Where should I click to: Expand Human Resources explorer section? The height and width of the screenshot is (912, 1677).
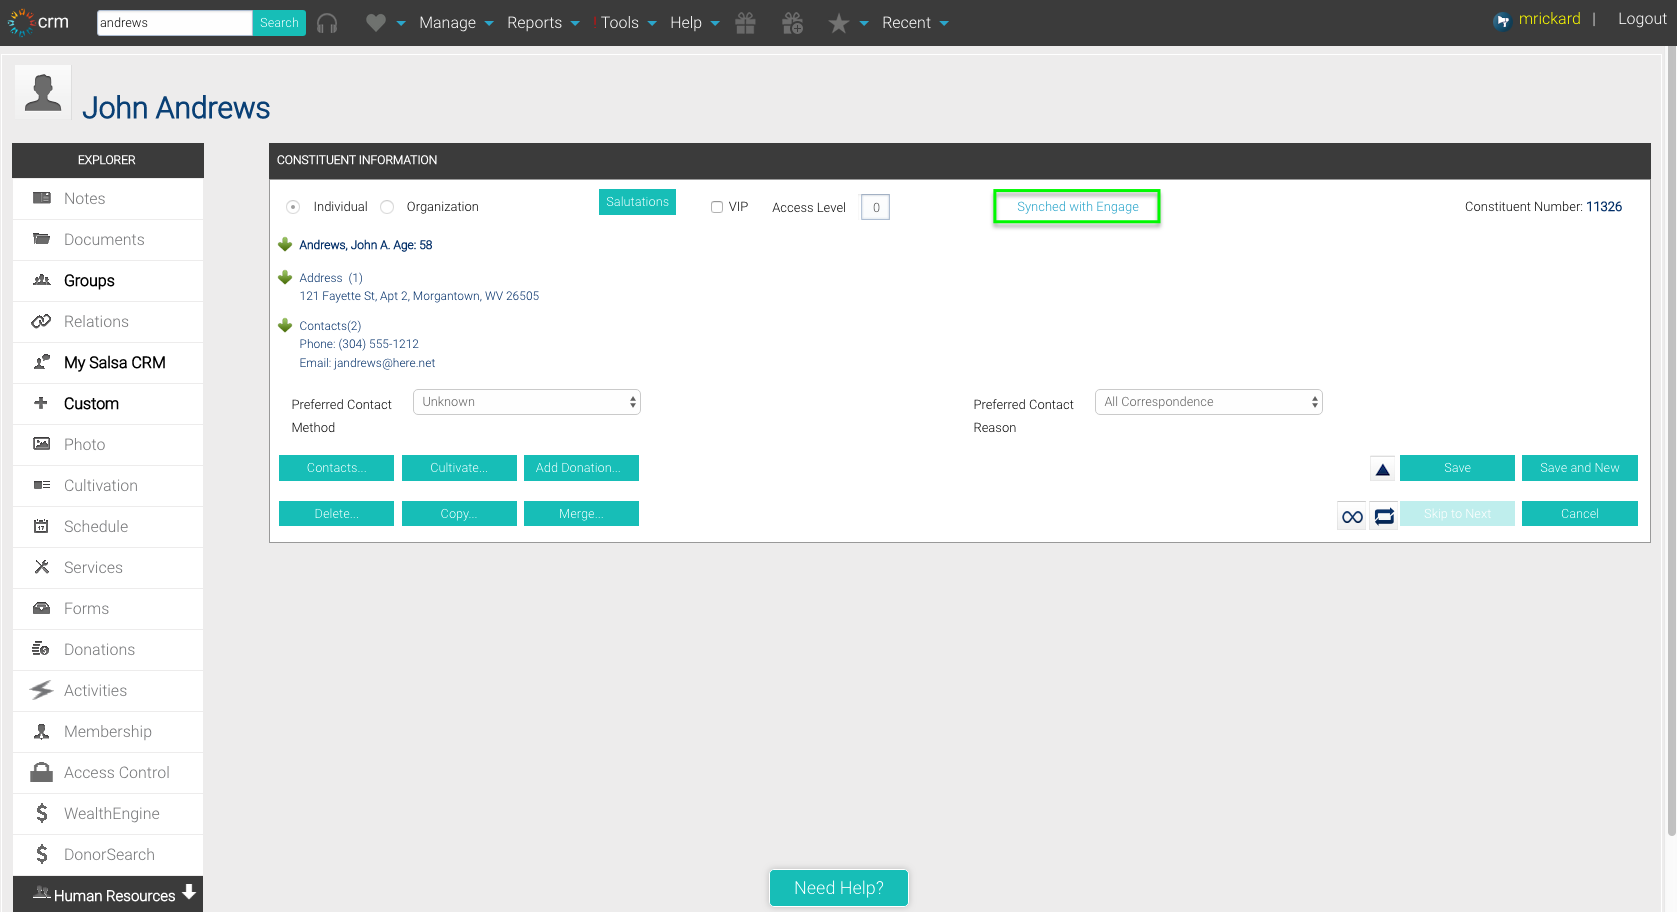pyautogui.click(x=108, y=895)
